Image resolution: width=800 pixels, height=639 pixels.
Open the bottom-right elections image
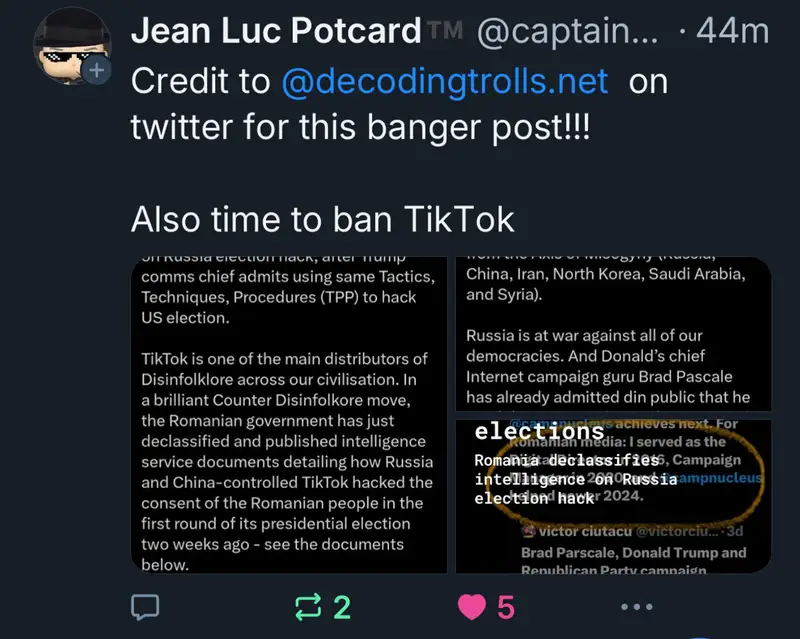click(613, 497)
